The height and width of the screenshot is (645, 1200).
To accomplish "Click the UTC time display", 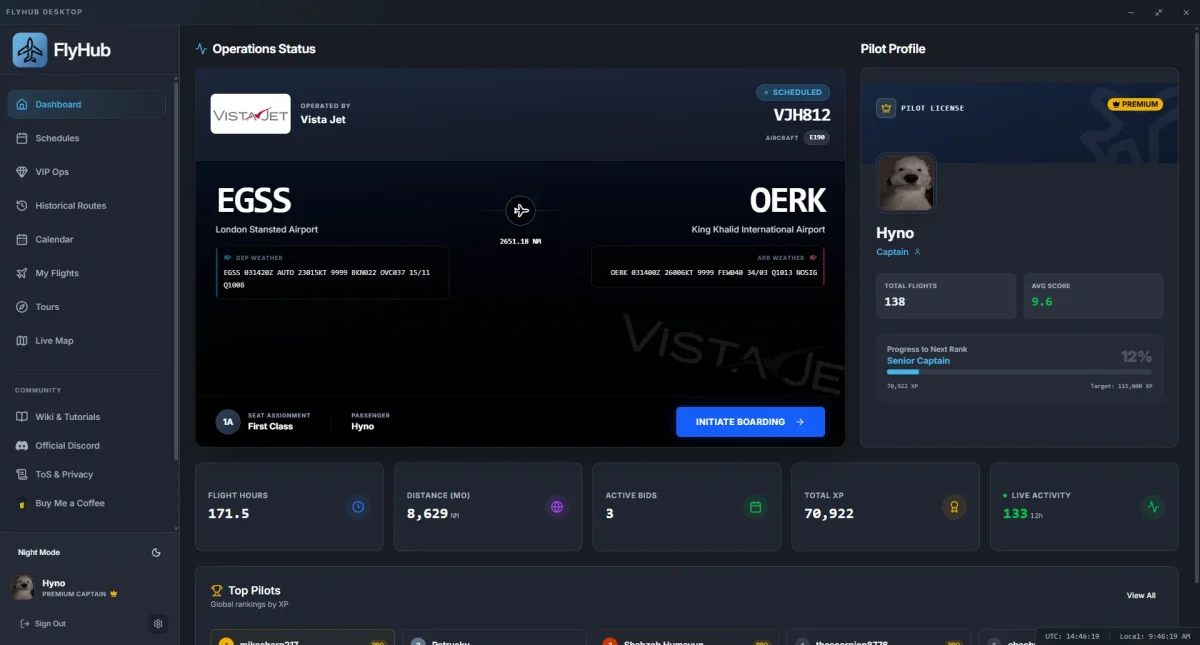I will 1073,636.
